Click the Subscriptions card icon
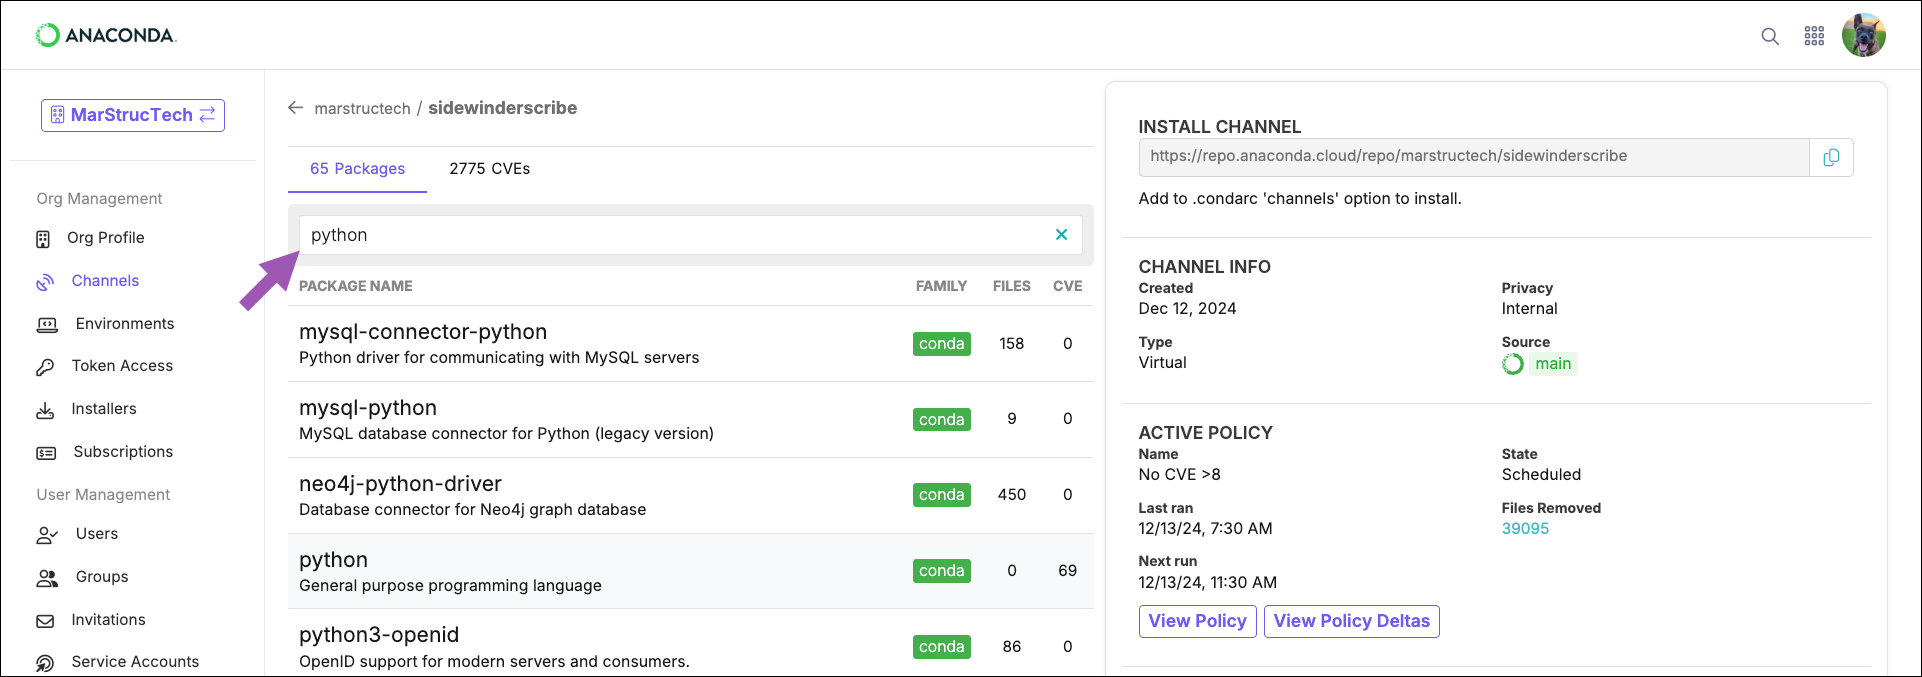 pyautogui.click(x=46, y=453)
